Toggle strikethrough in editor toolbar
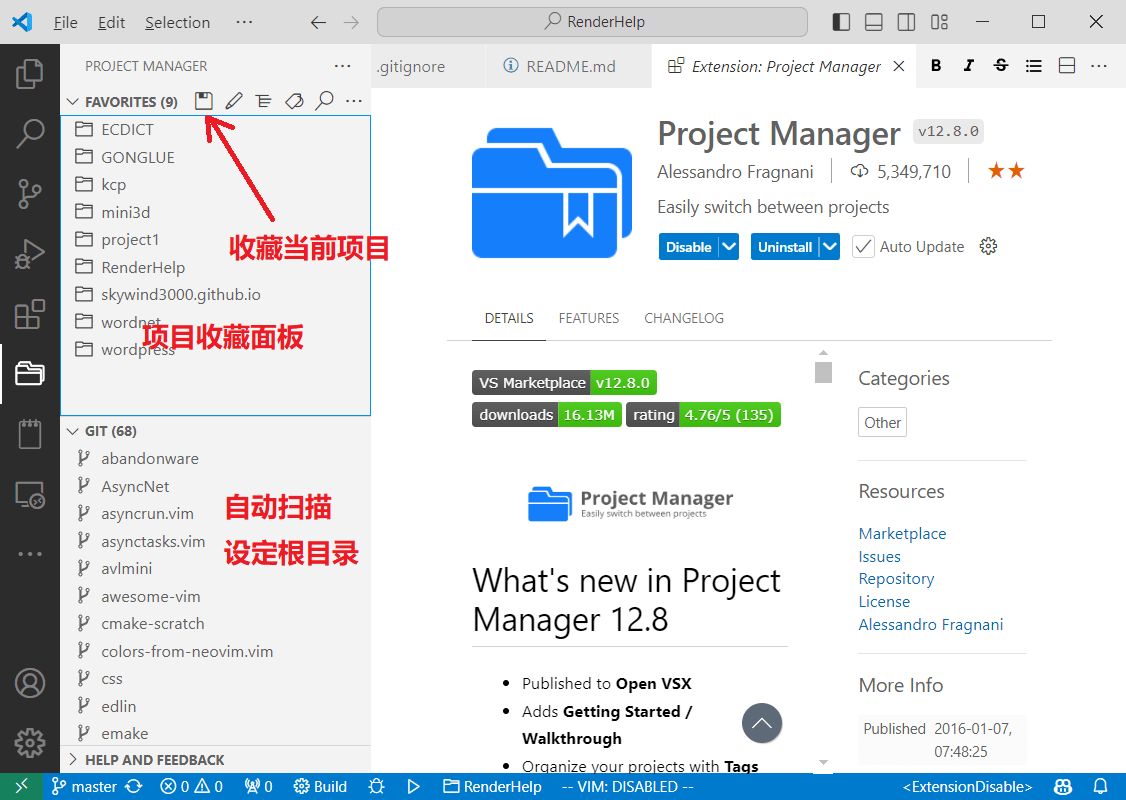 tap(1000, 66)
